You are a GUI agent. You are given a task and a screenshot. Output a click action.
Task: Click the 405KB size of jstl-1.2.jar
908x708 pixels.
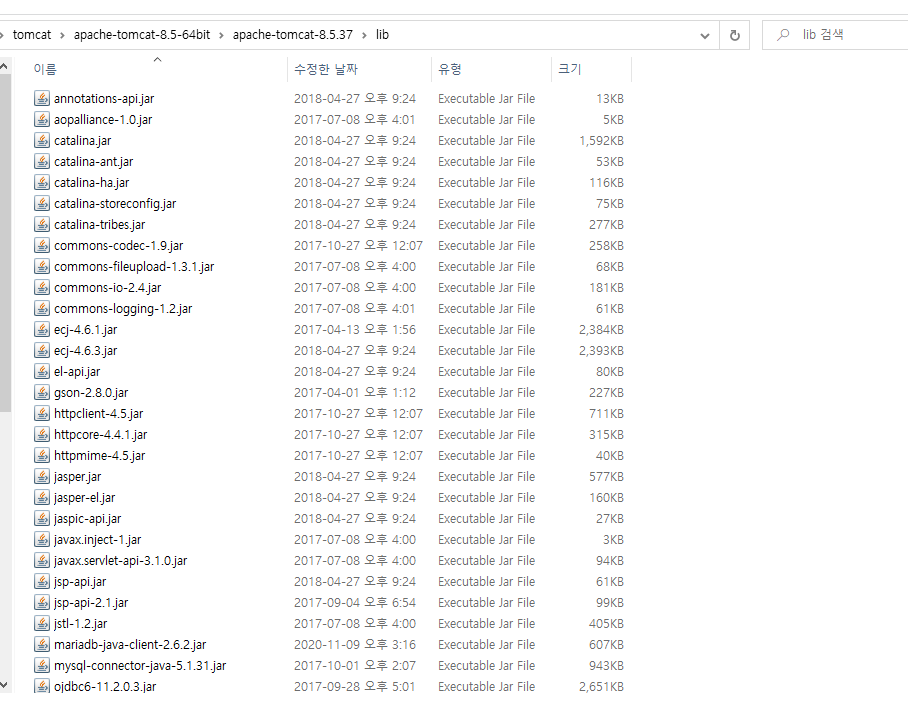[606, 623]
